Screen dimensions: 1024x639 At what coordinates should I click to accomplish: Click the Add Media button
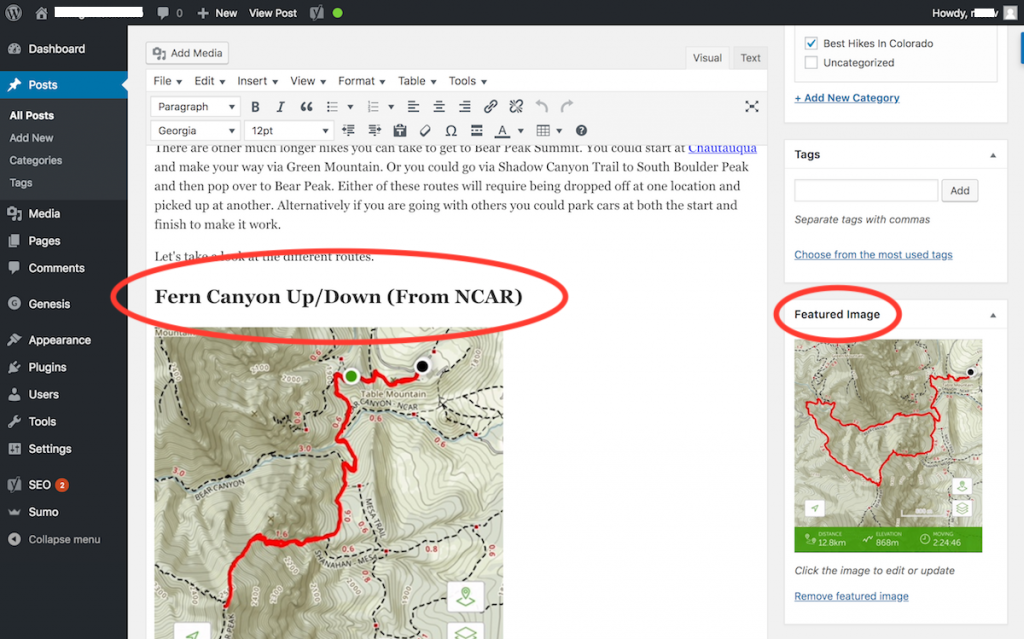[x=187, y=53]
